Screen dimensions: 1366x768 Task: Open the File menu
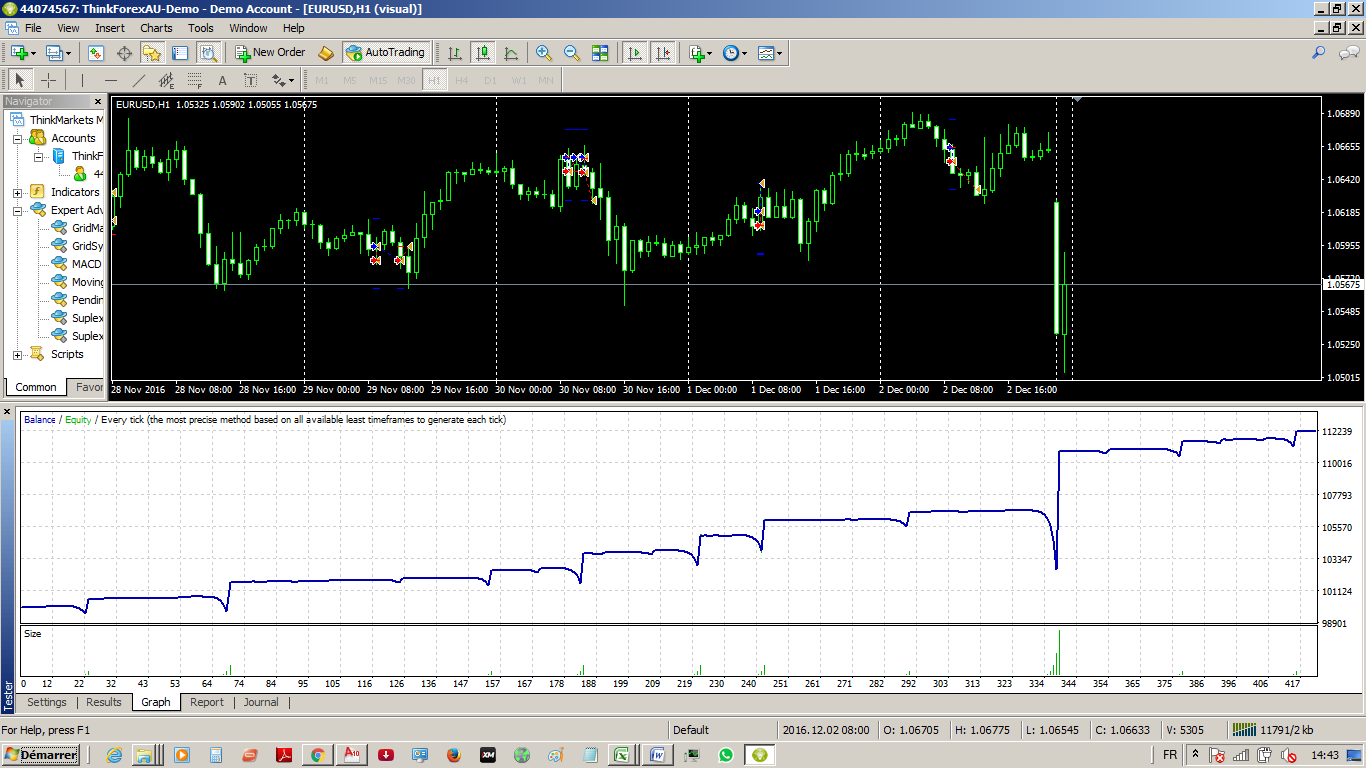(x=33, y=28)
